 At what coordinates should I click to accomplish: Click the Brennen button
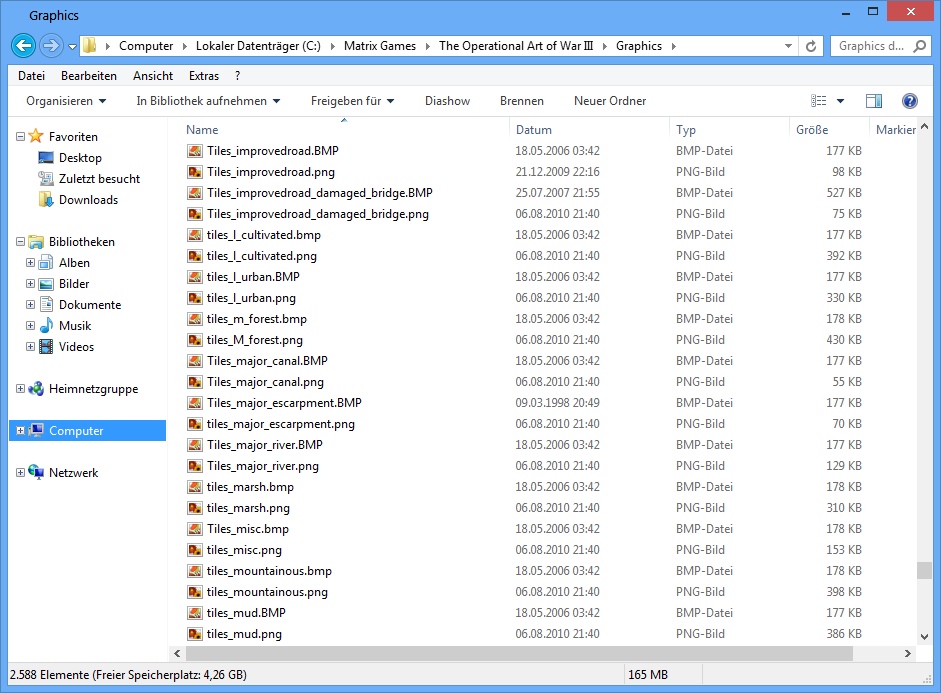click(522, 101)
